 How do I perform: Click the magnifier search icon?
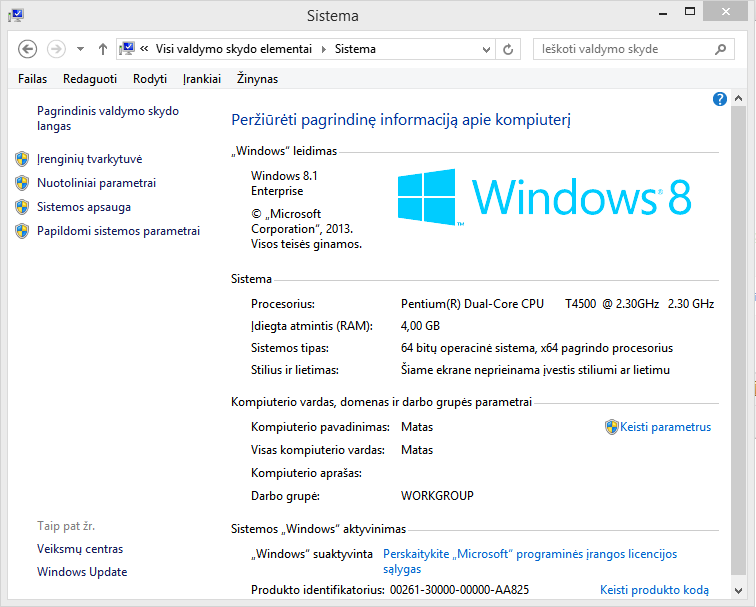point(720,49)
